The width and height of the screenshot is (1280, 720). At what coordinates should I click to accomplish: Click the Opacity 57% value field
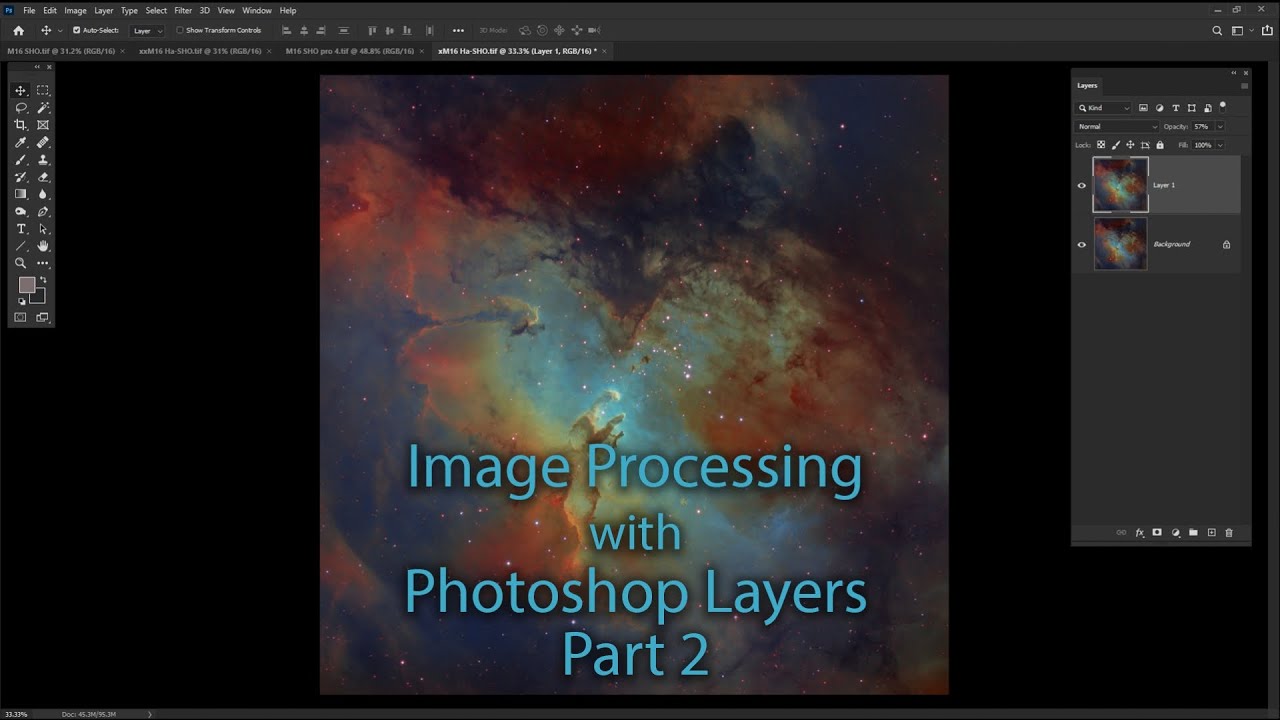point(1202,127)
